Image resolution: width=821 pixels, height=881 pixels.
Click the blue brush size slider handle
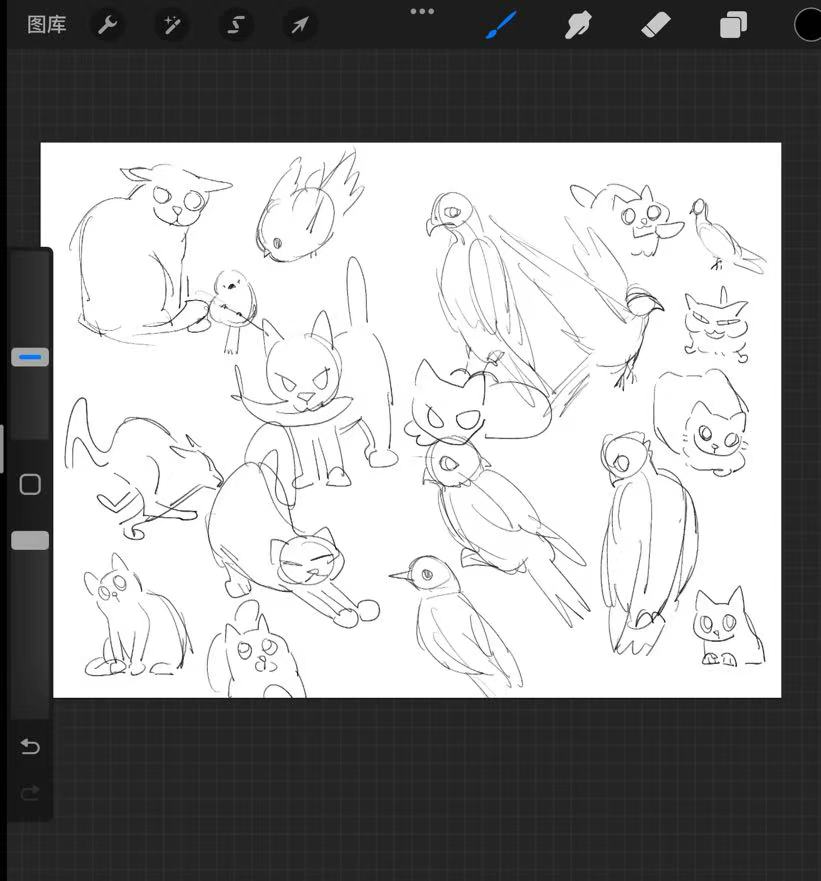point(30,357)
